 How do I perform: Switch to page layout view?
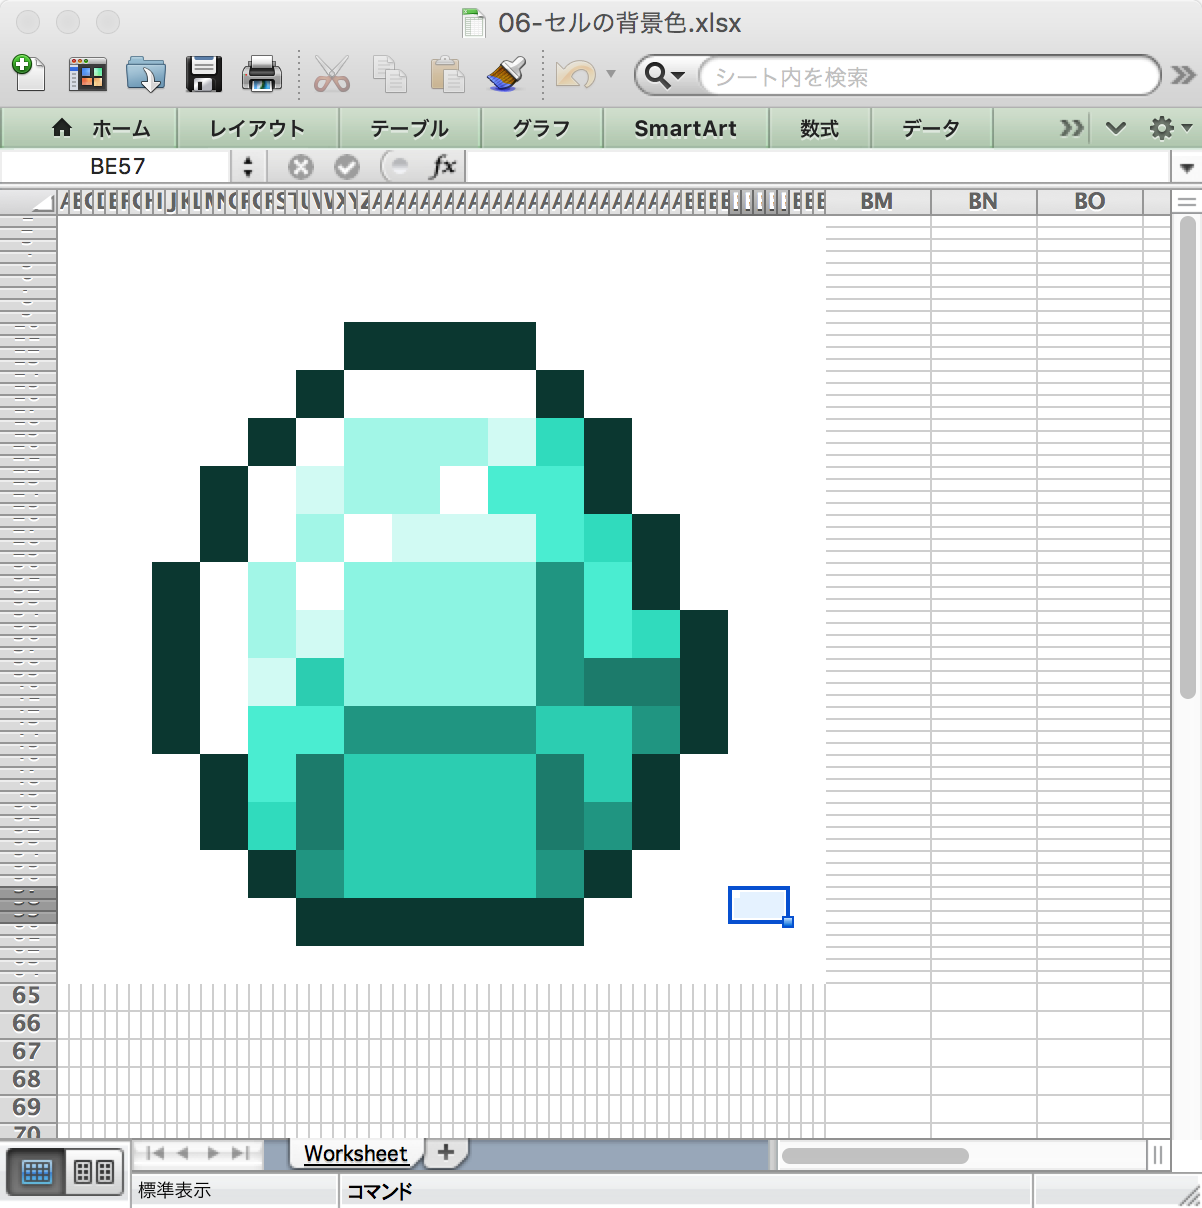94,1172
